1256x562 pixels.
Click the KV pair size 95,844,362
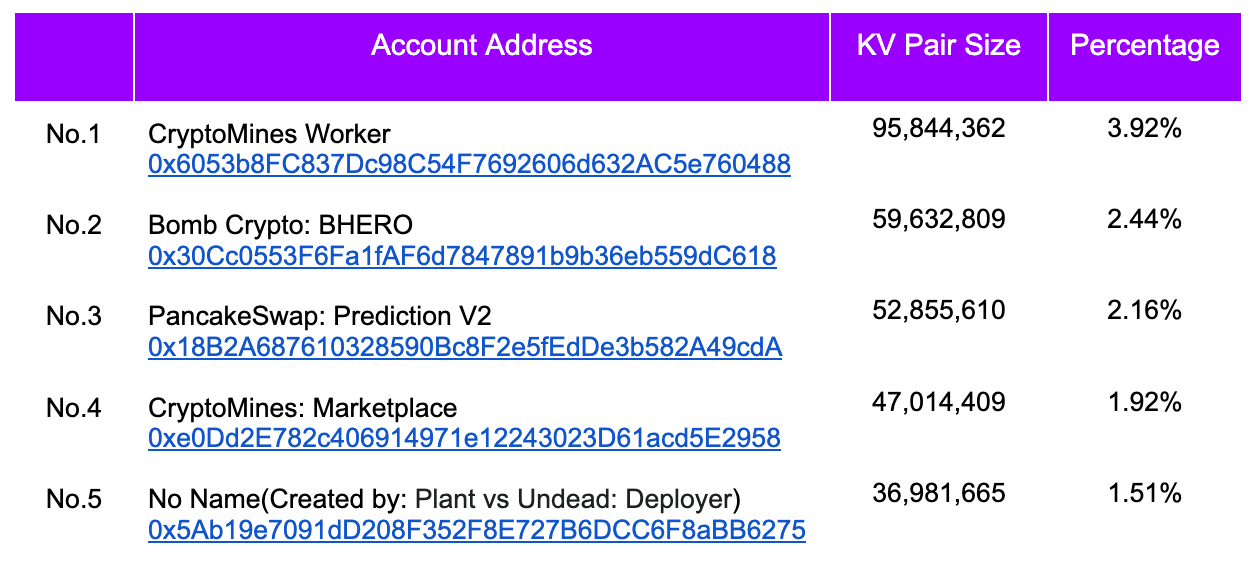[939, 128]
